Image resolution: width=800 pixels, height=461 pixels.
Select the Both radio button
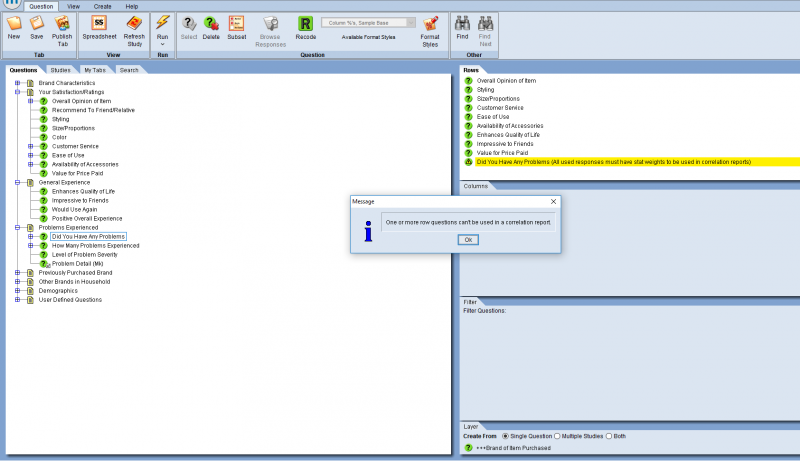click(x=609, y=436)
